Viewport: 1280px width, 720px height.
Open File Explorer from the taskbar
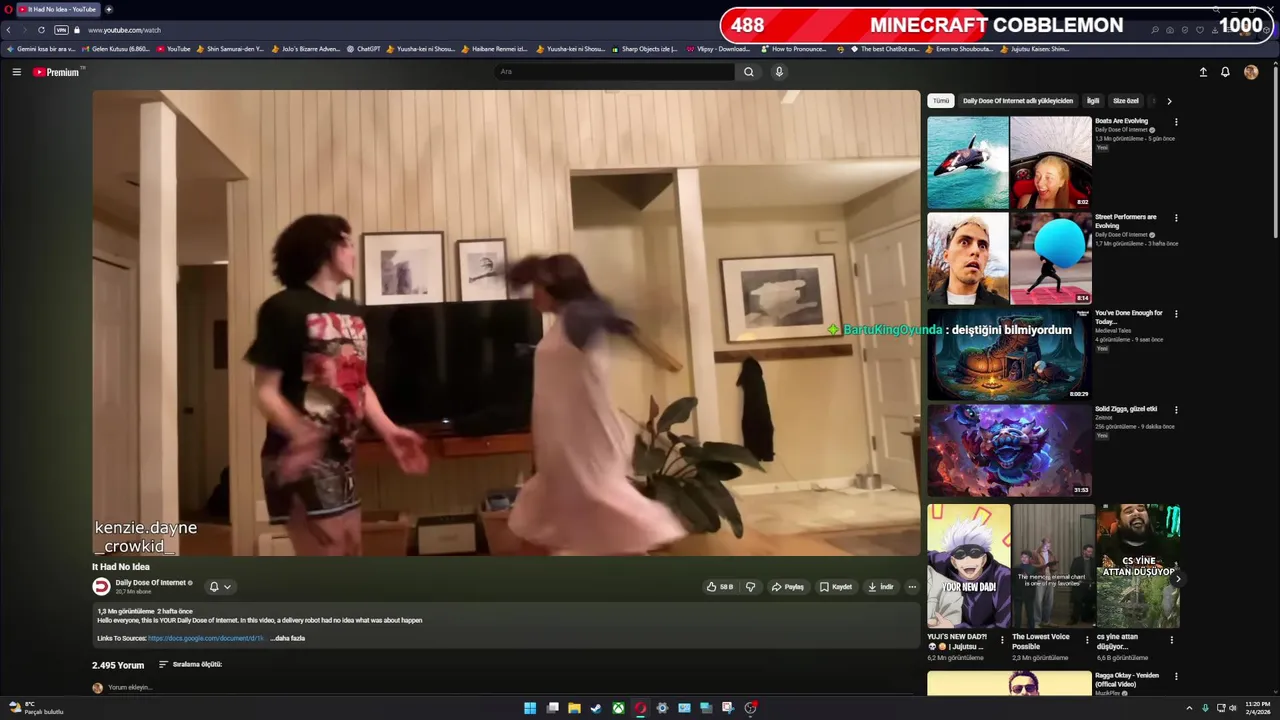pyautogui.click(x=574, y=708)
